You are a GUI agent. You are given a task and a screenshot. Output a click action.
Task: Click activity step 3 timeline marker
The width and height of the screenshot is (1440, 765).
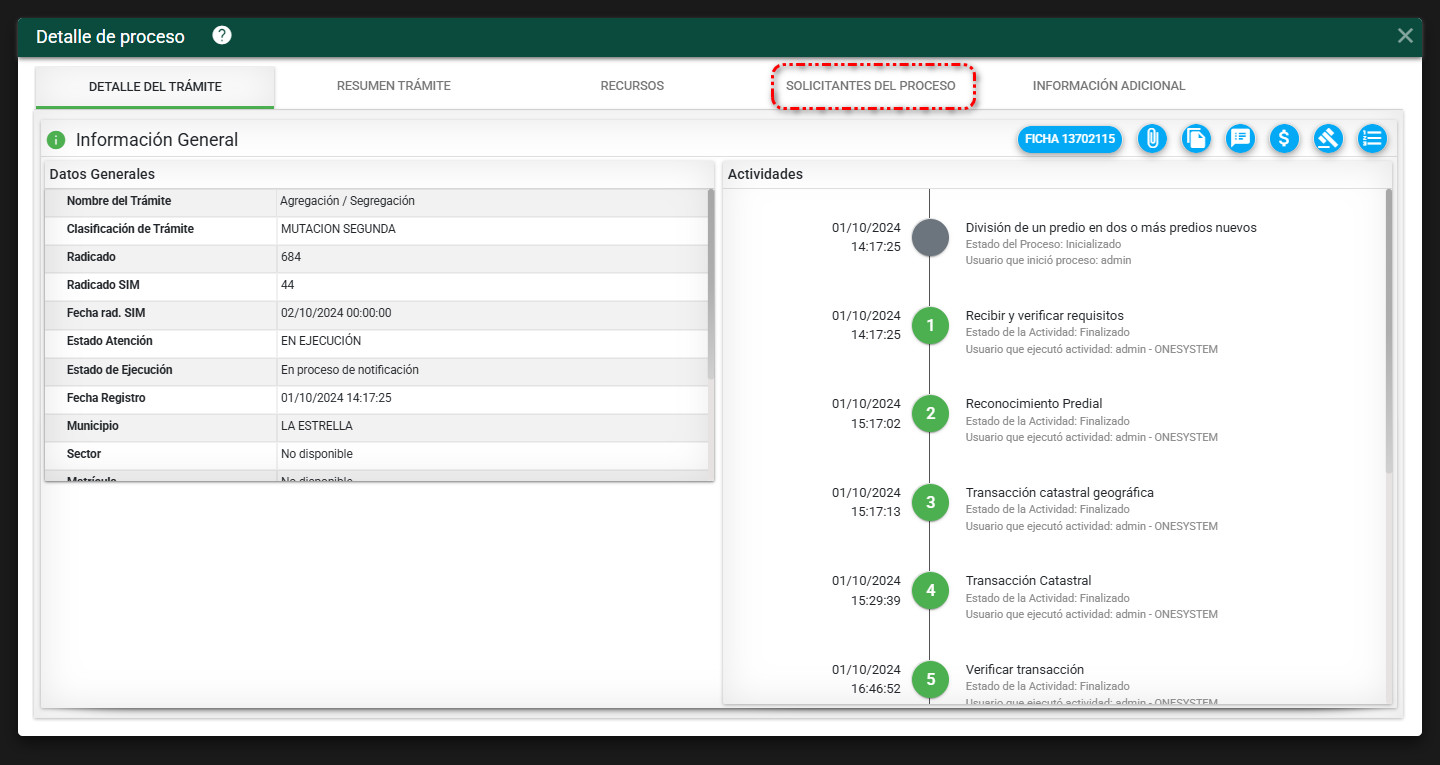[930, 502]
